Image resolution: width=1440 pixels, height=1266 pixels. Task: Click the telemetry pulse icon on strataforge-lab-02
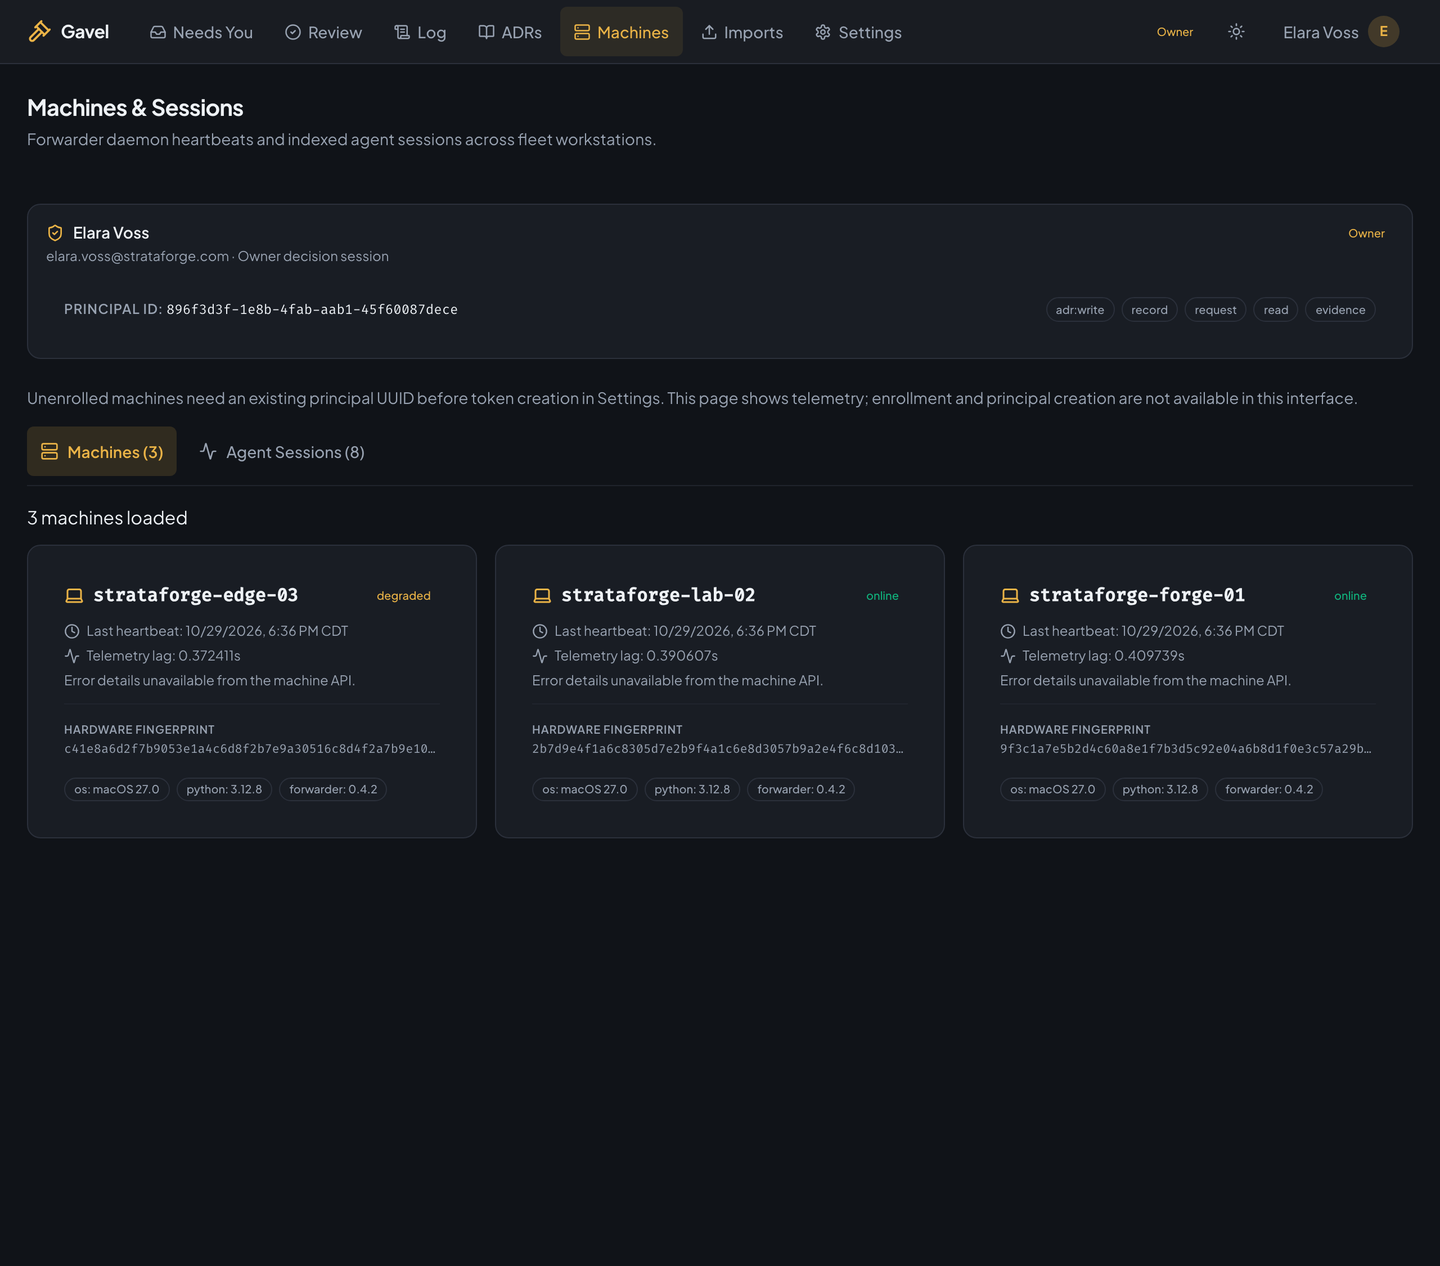click(x=540, y=656)
